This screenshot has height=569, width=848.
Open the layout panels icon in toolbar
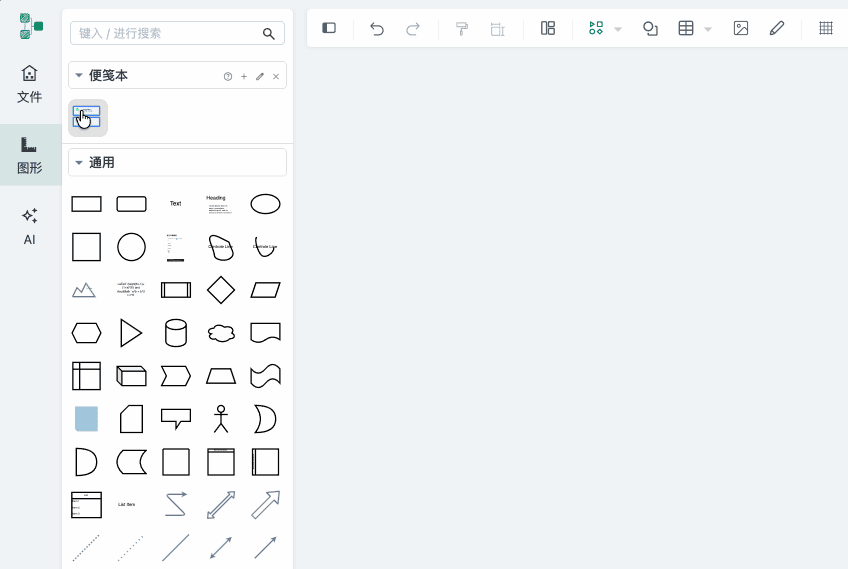548,28
